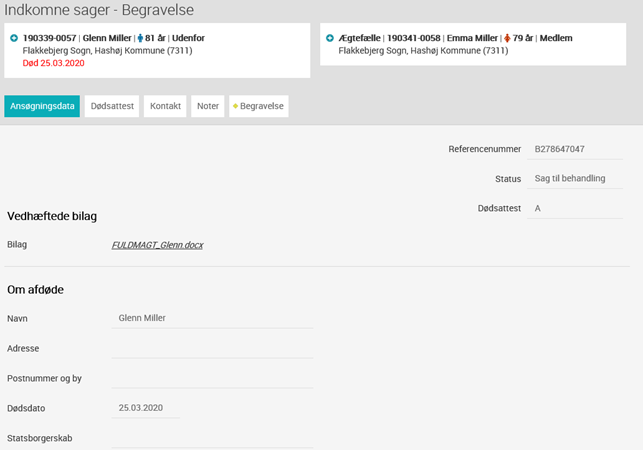
Task: Click red text Død 25.03.2020
Action: [53, 63]
